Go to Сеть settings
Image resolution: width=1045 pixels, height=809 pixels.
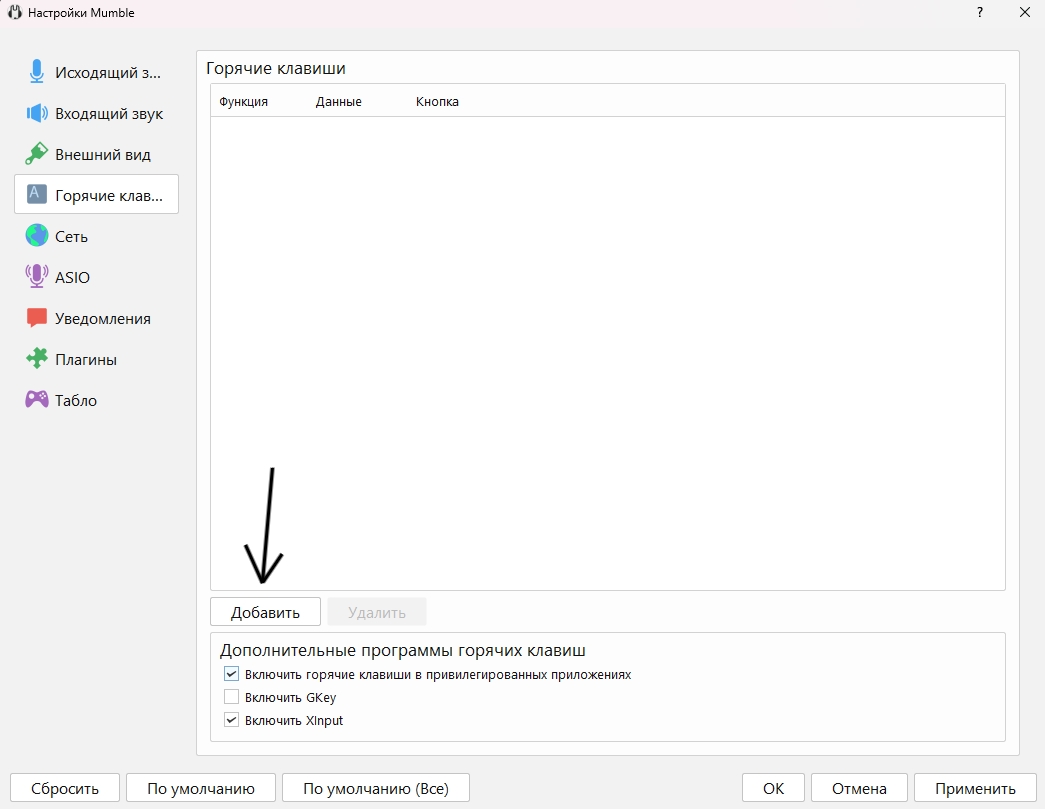[97, 236]
